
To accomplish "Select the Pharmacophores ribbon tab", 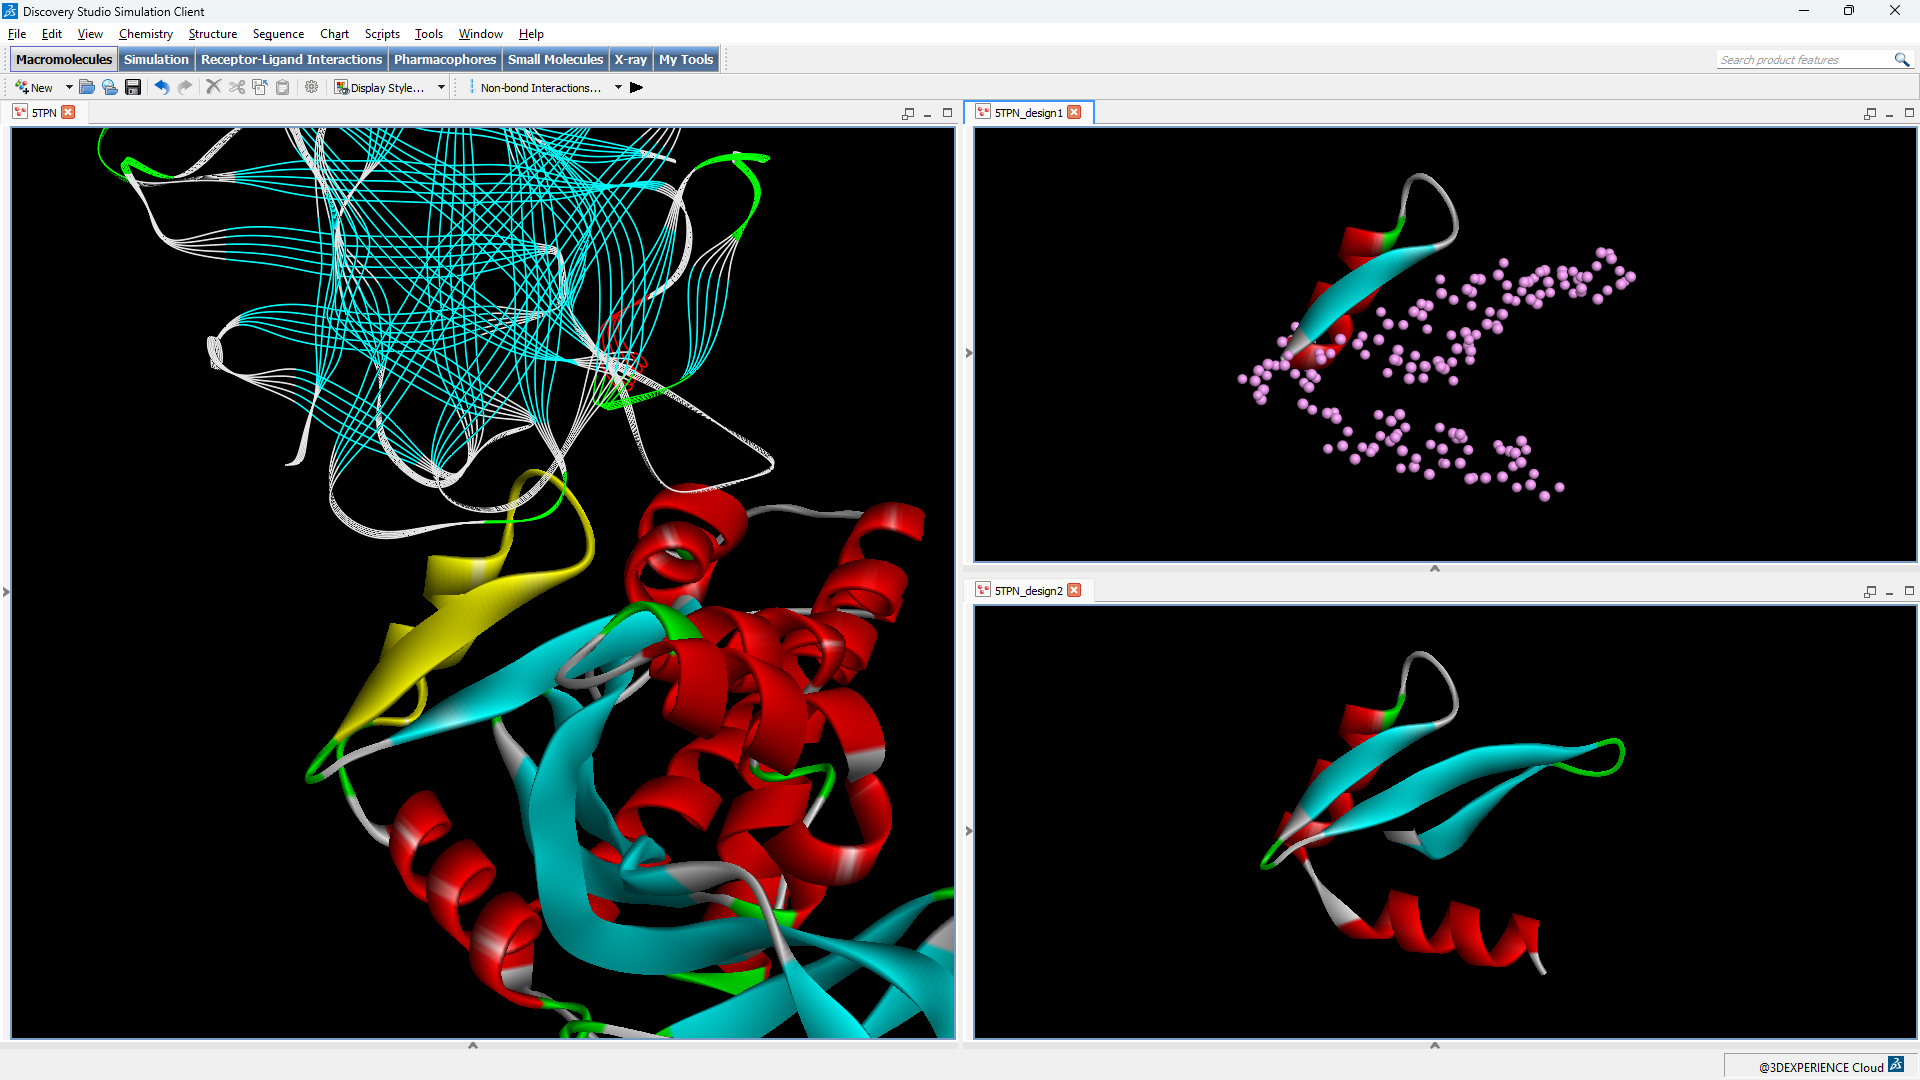I will click(444, 59).
